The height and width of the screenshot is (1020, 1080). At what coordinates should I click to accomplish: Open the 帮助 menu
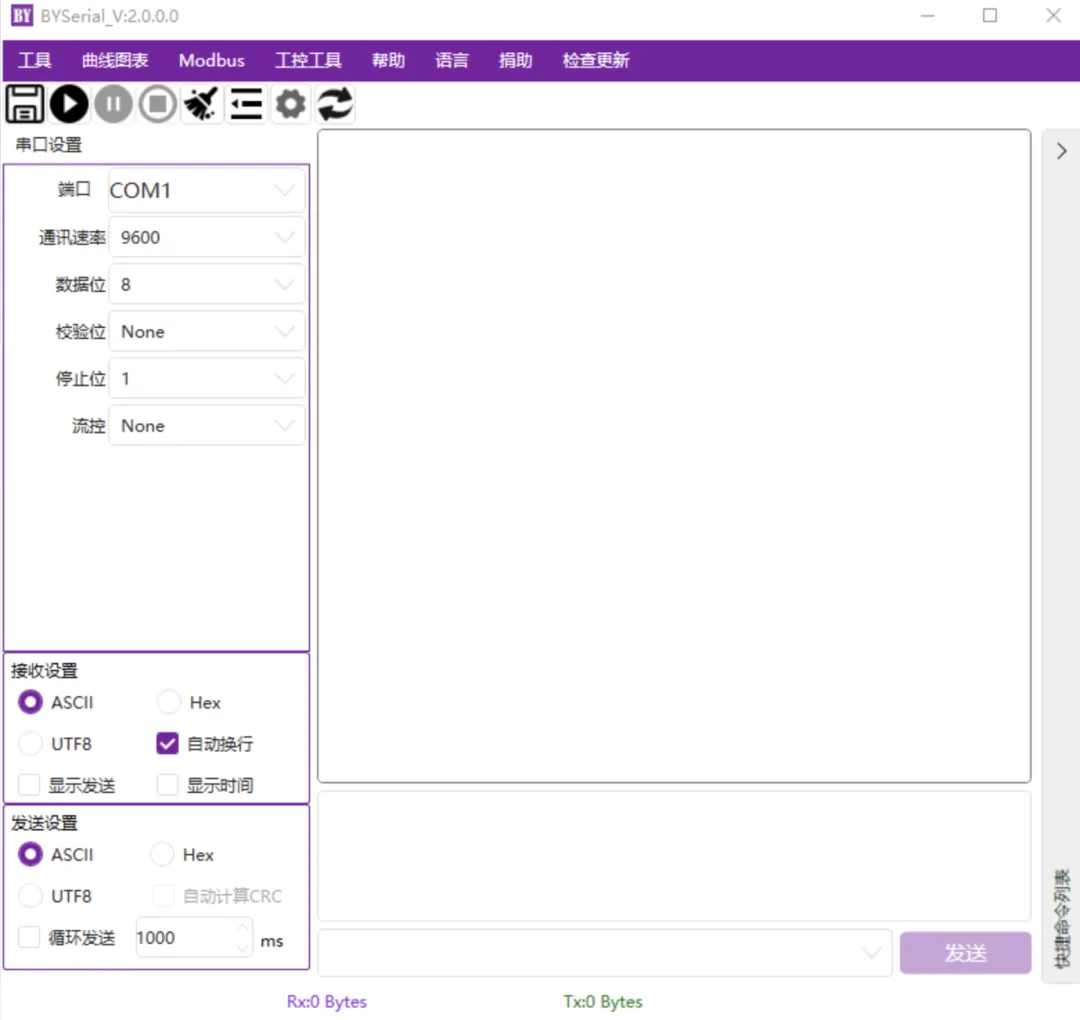pyautogui.click(x=388, y=61)
